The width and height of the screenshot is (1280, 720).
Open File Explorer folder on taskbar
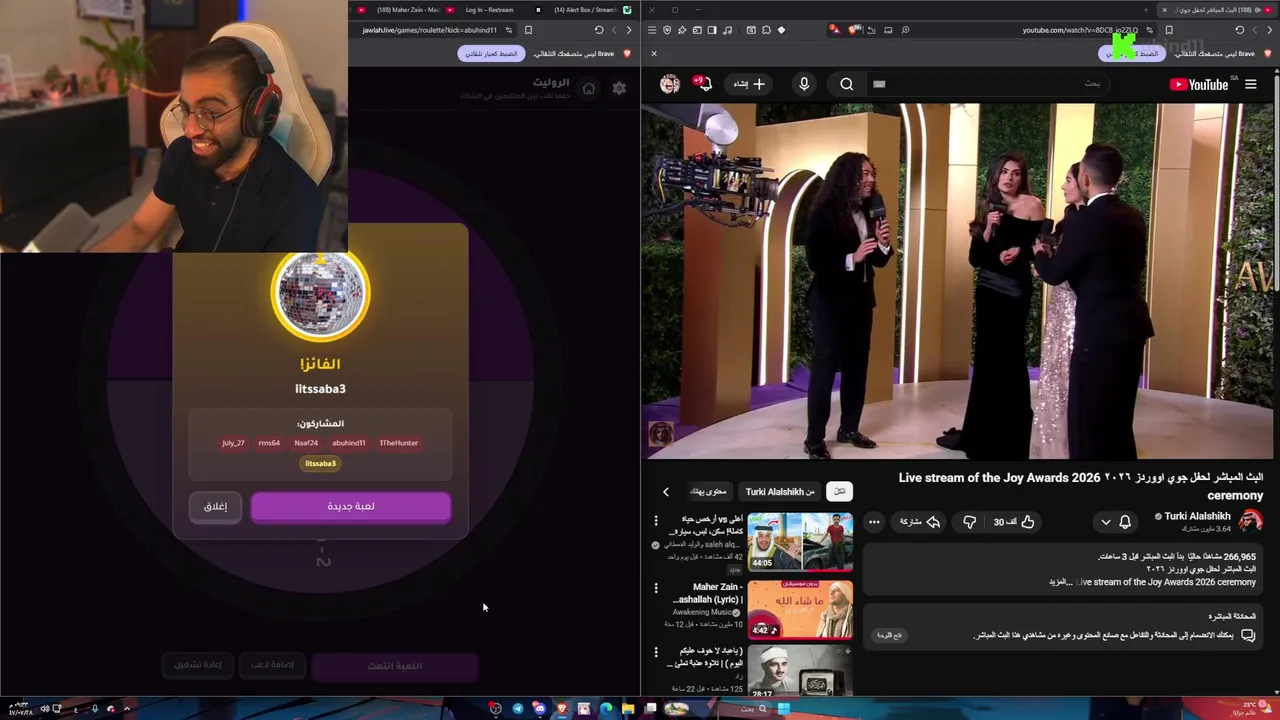click(x=628, y=709)
